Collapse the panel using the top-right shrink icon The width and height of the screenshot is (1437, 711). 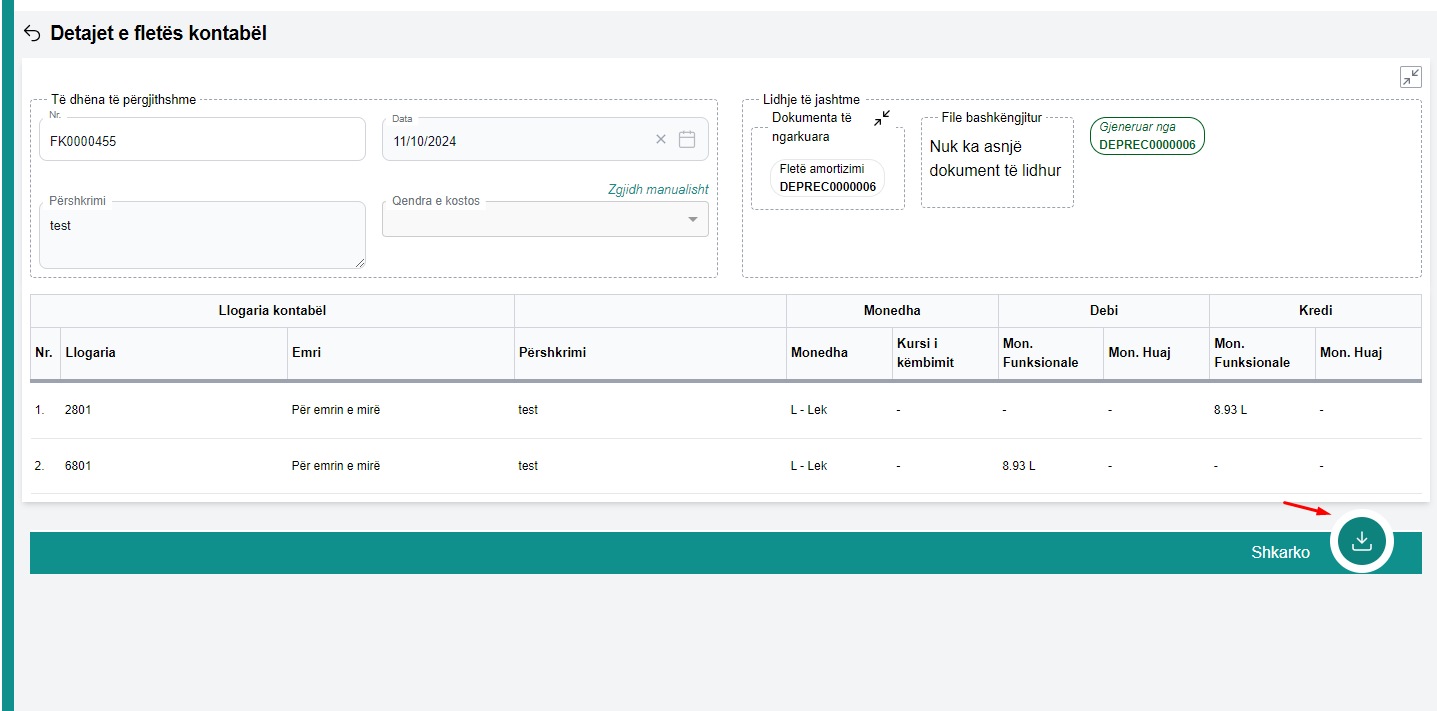tap(1410, 77)
